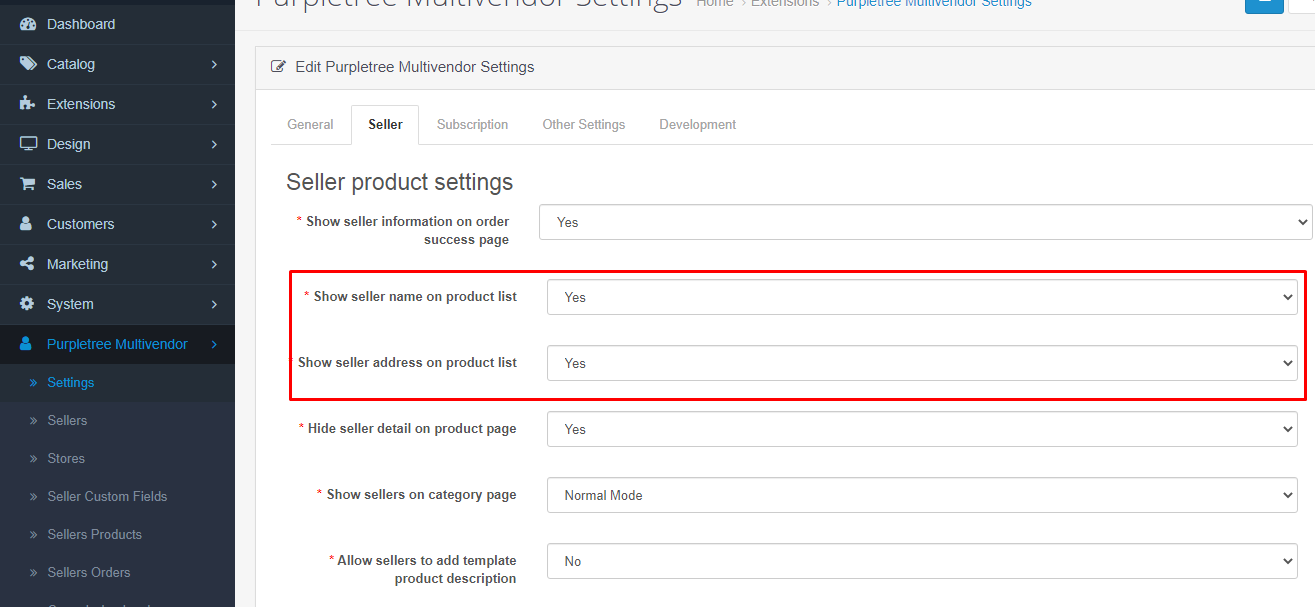This screenshot has height=607, width=1315.
Task: Click the Dashboard gauge icon
Action: [x=28, y=24]
